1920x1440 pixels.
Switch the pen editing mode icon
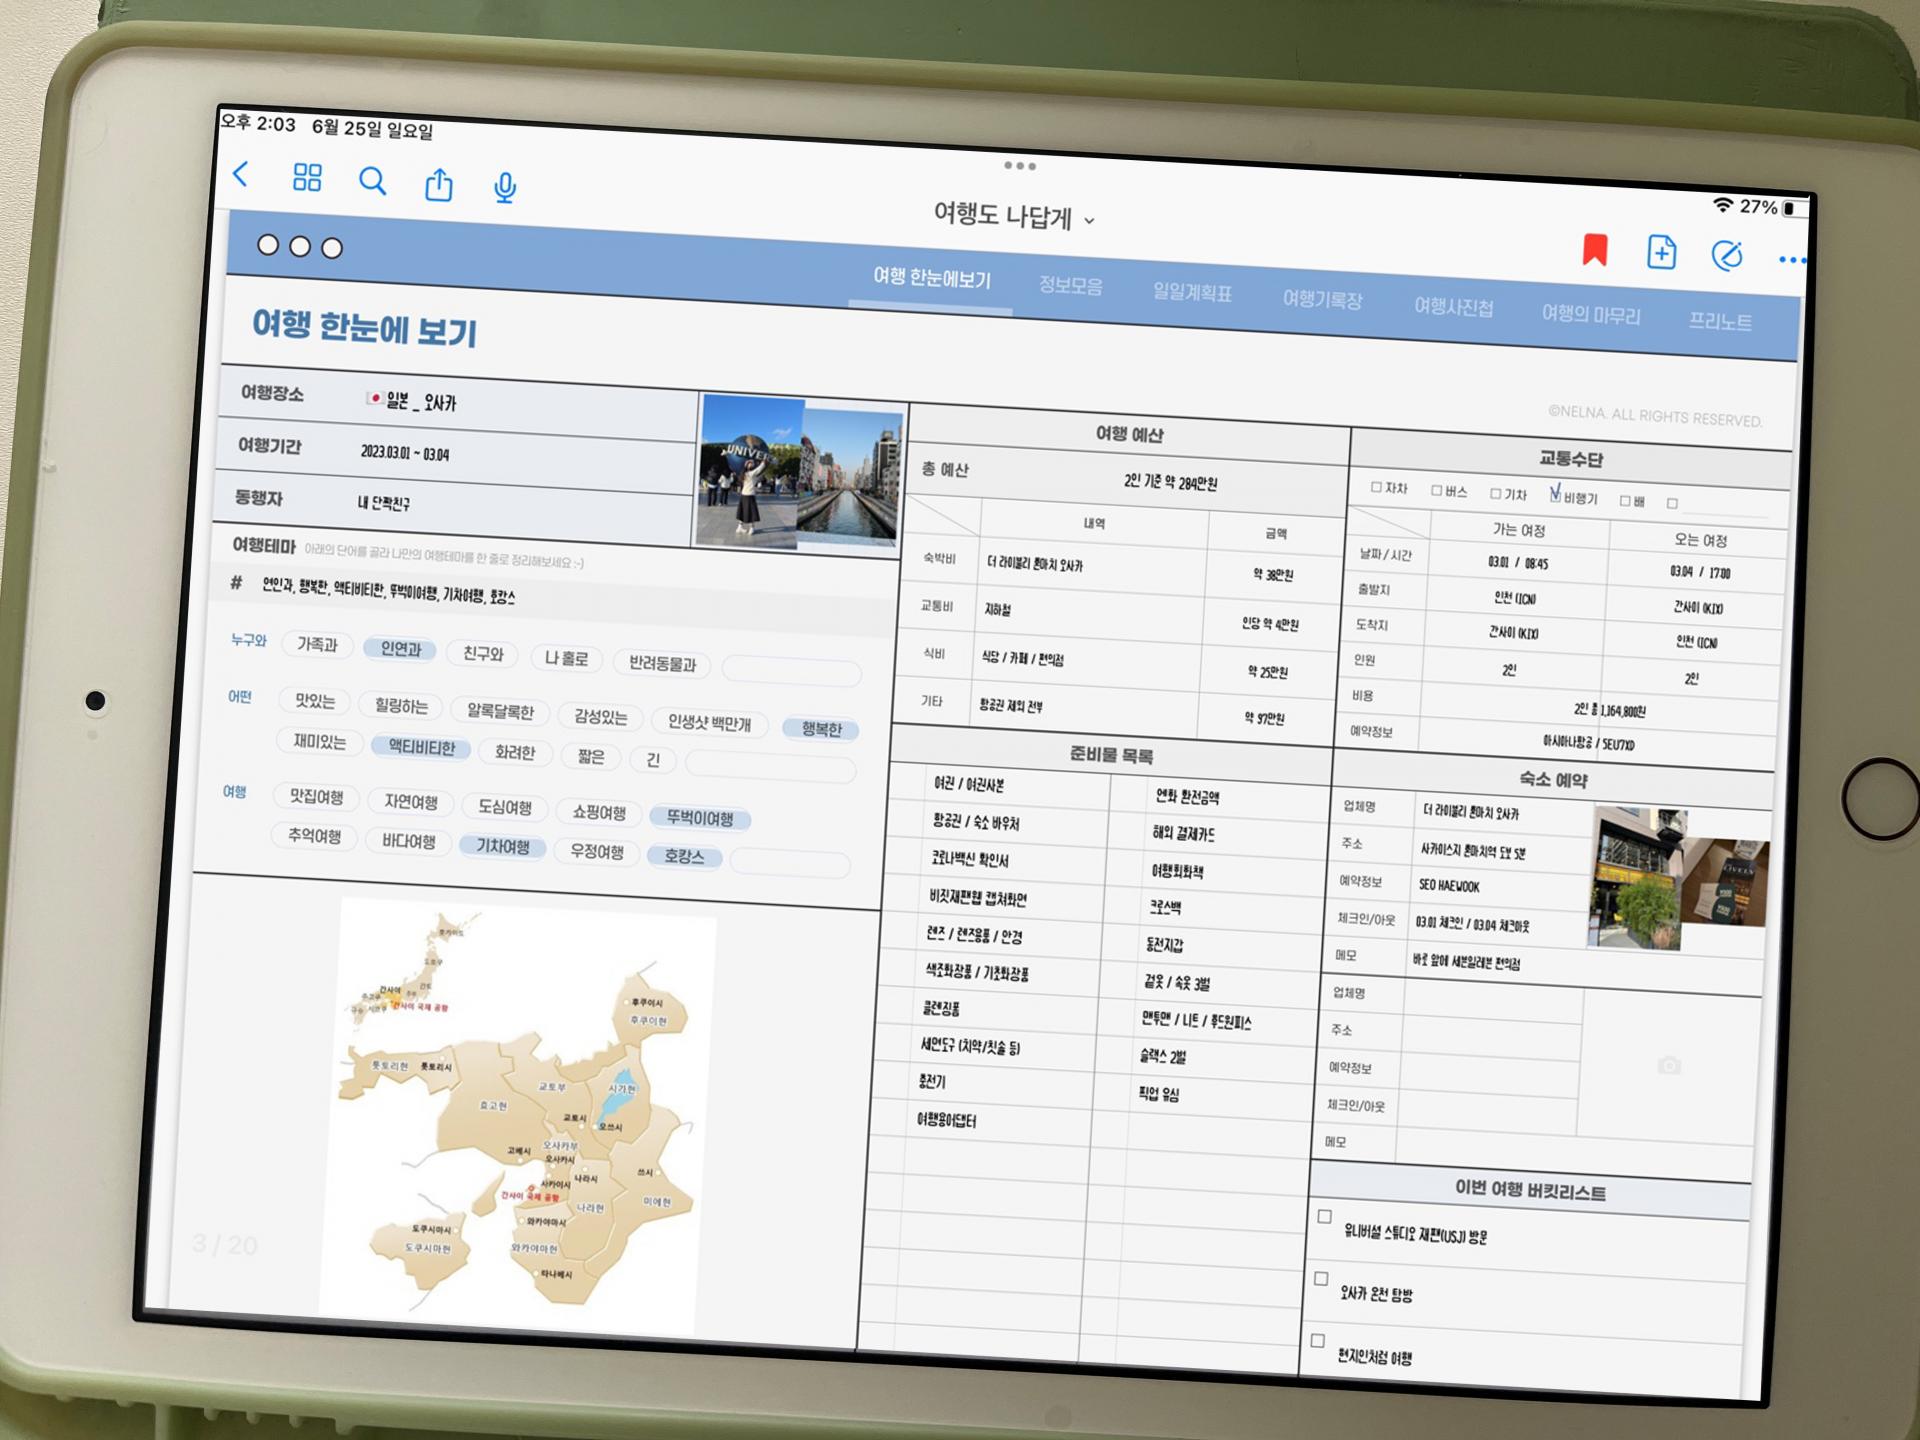coord(1727,256)
